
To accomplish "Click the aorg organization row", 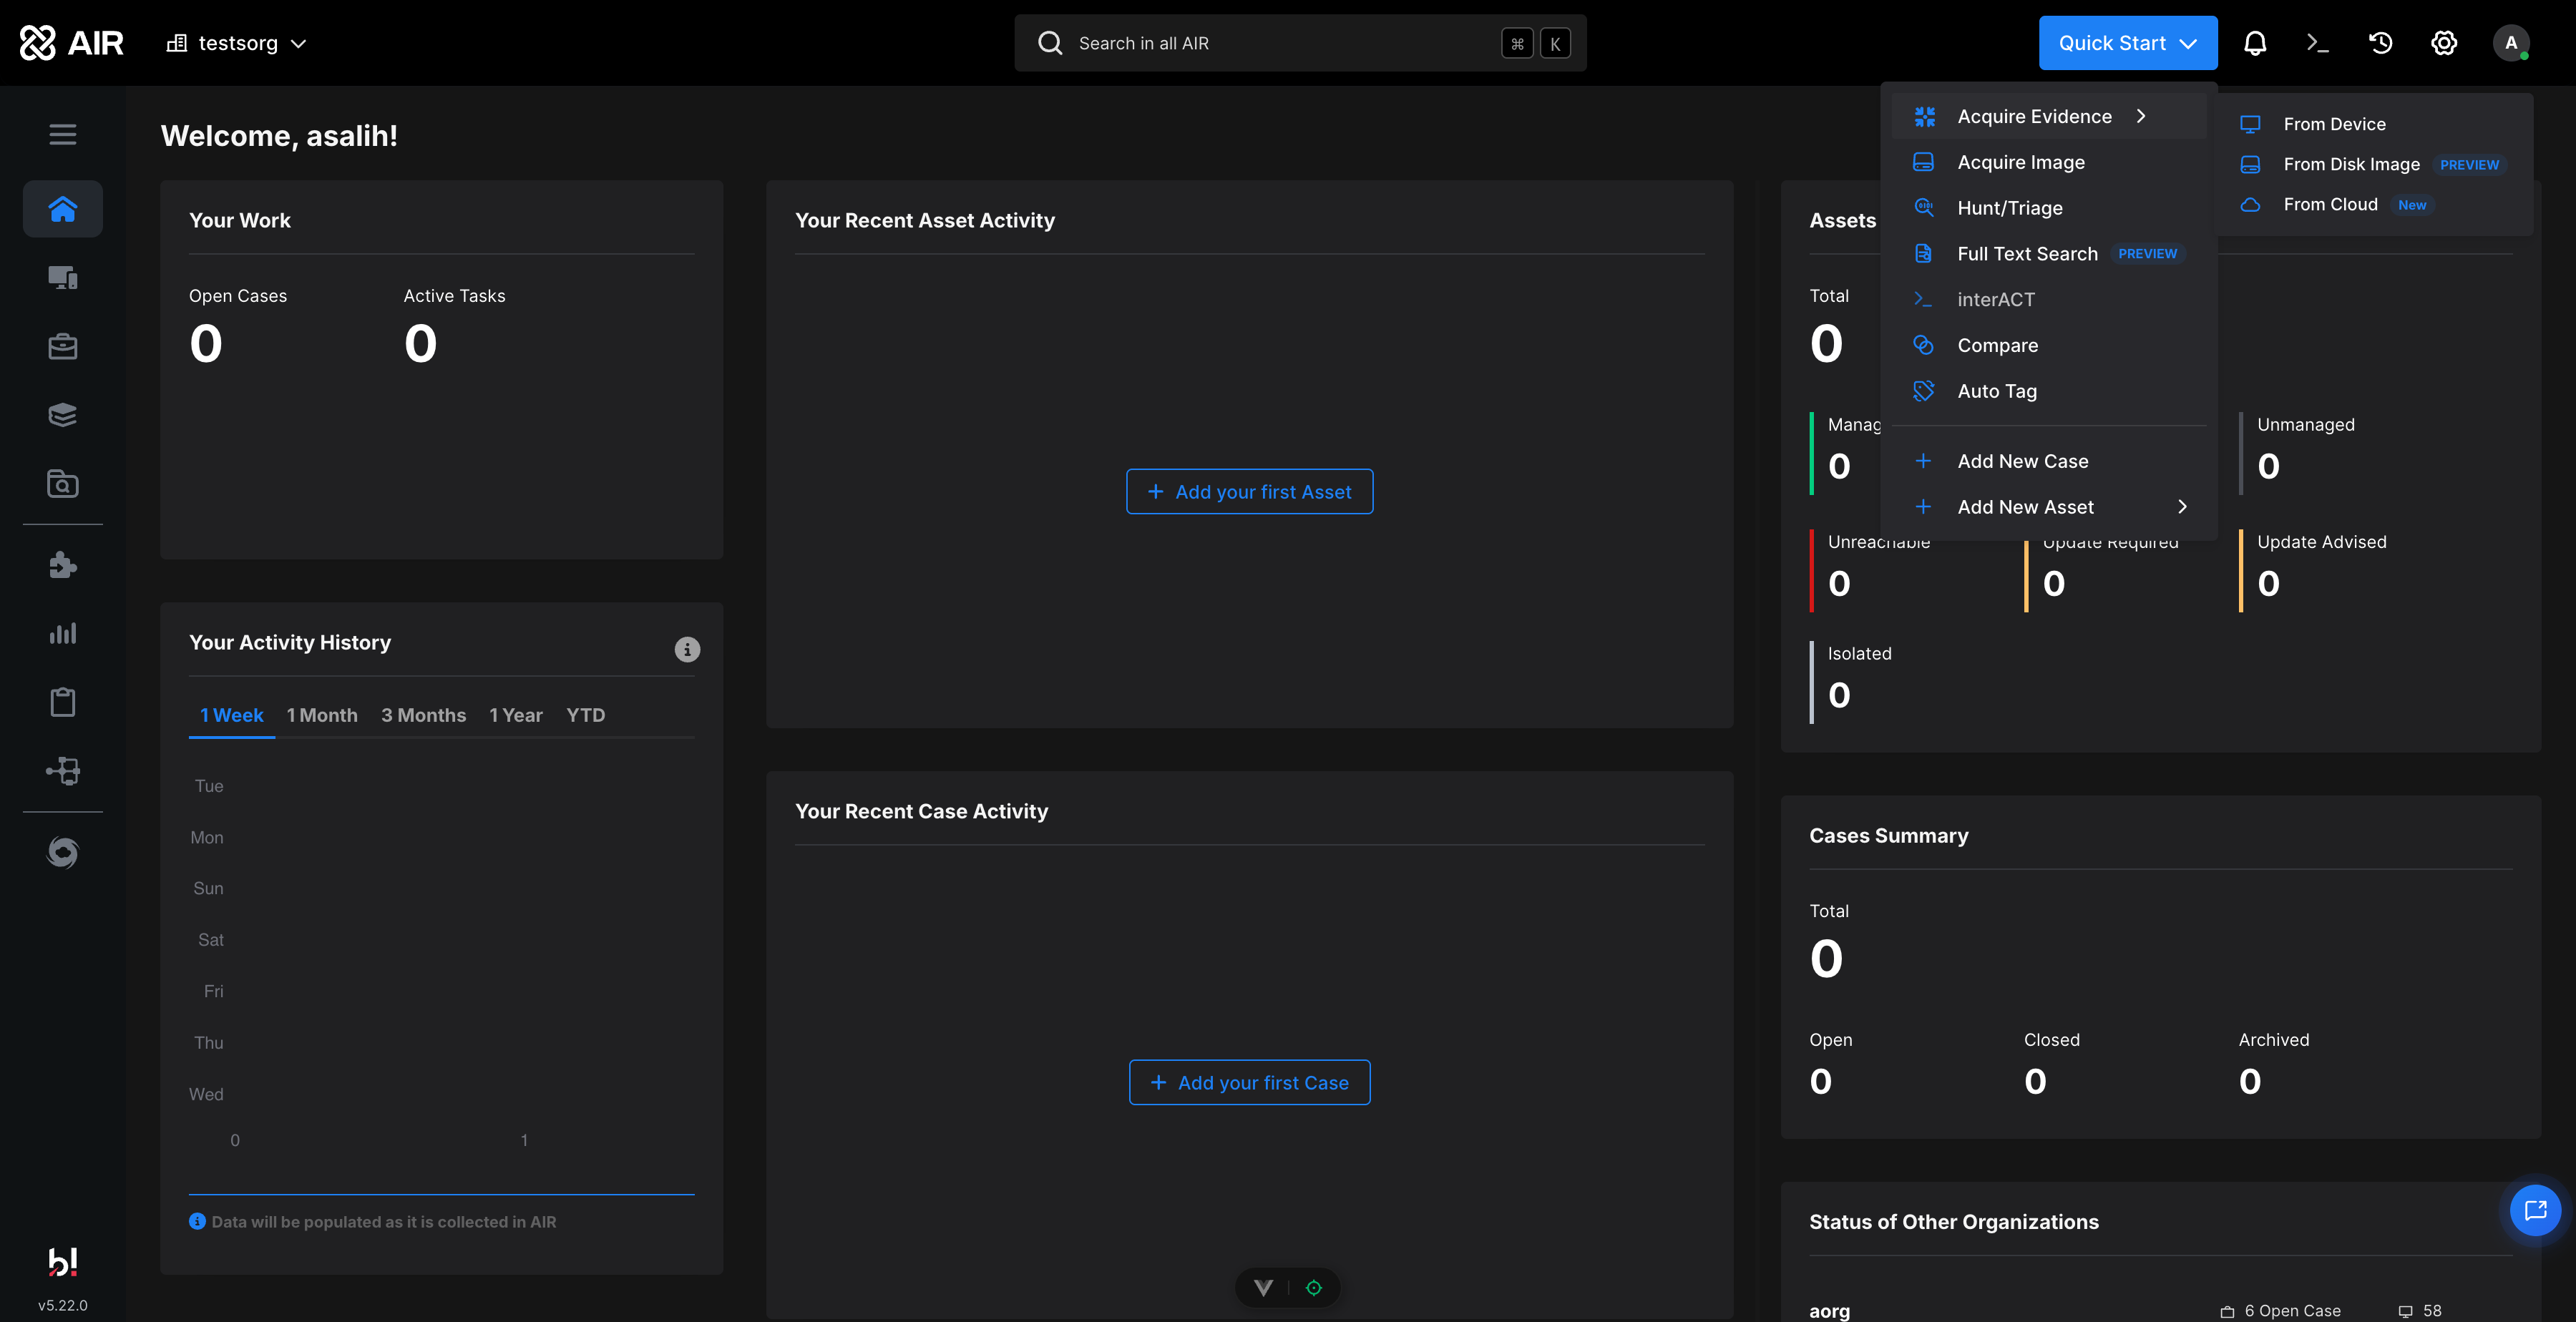I will pos(2160,1310).
